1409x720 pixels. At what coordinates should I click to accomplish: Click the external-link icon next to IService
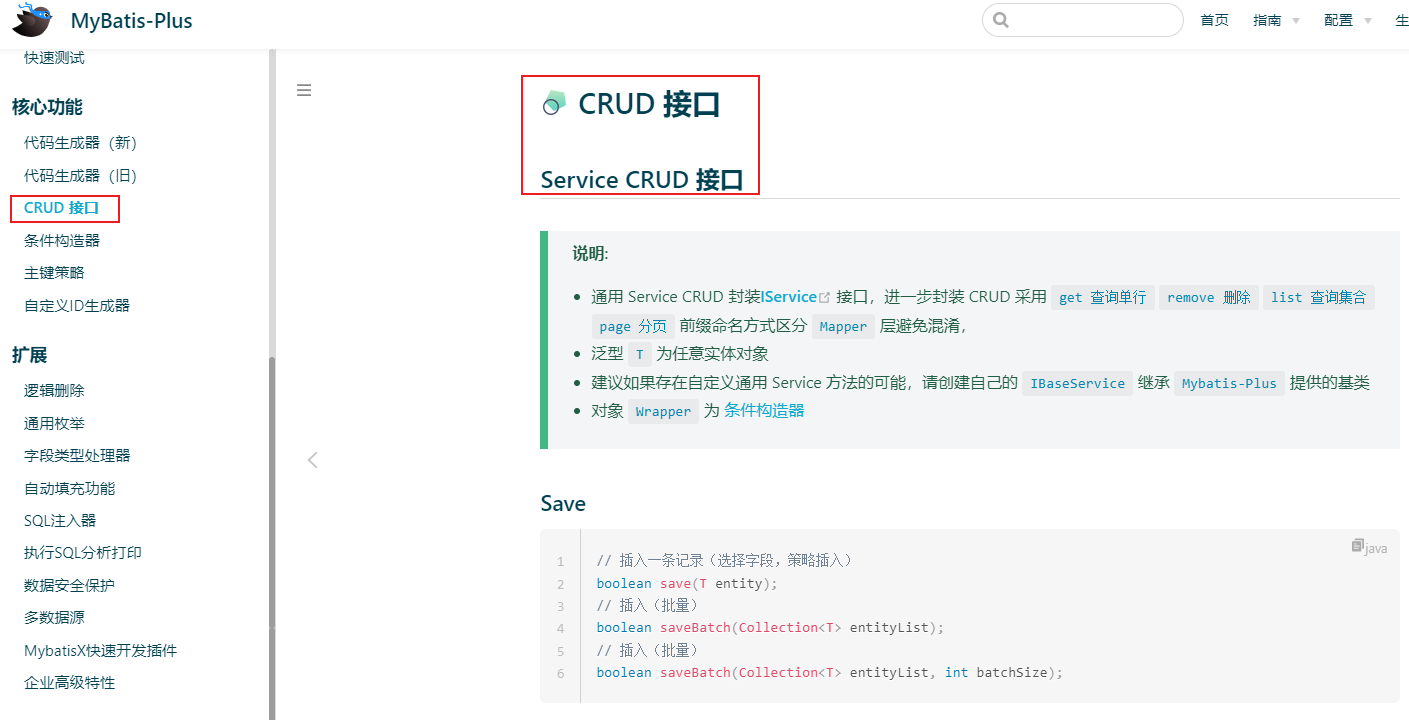pos(825,297)
